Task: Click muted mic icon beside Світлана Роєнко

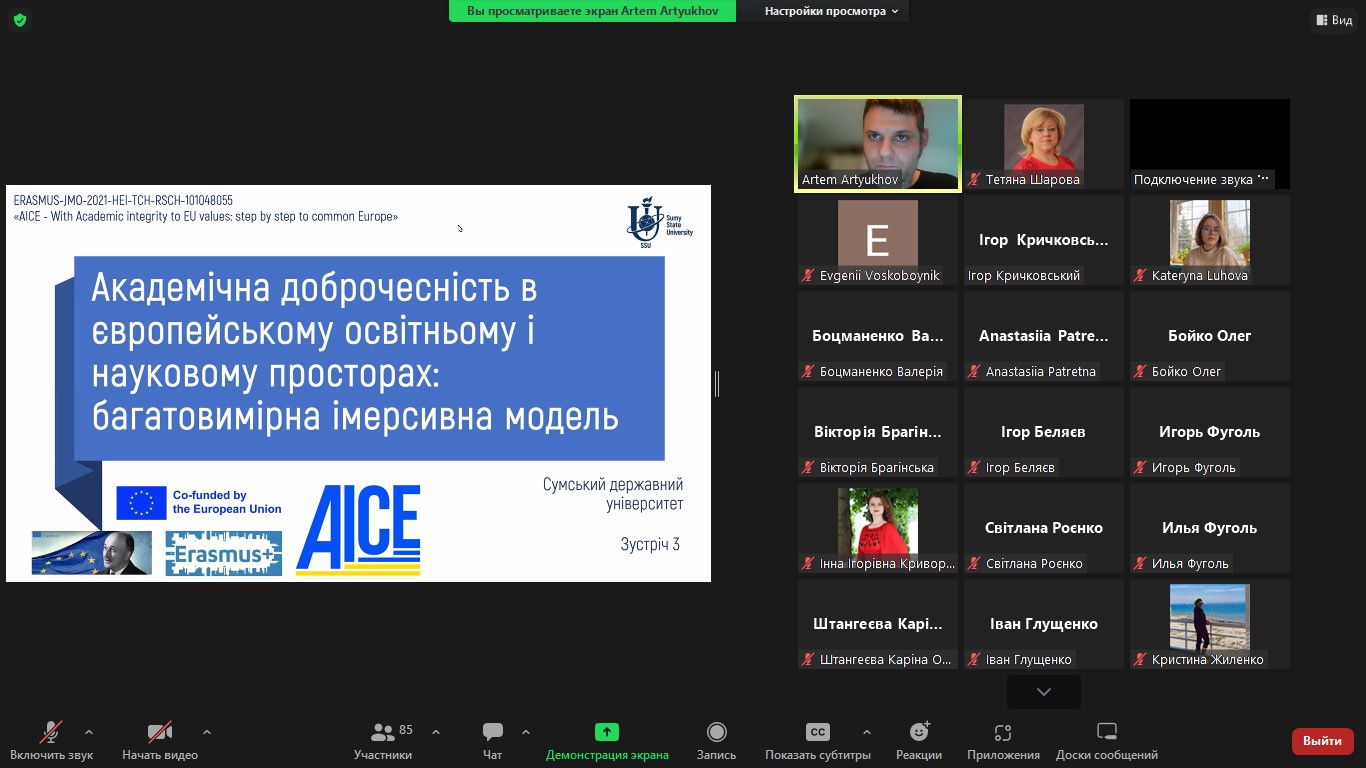Action: point(975,564)
